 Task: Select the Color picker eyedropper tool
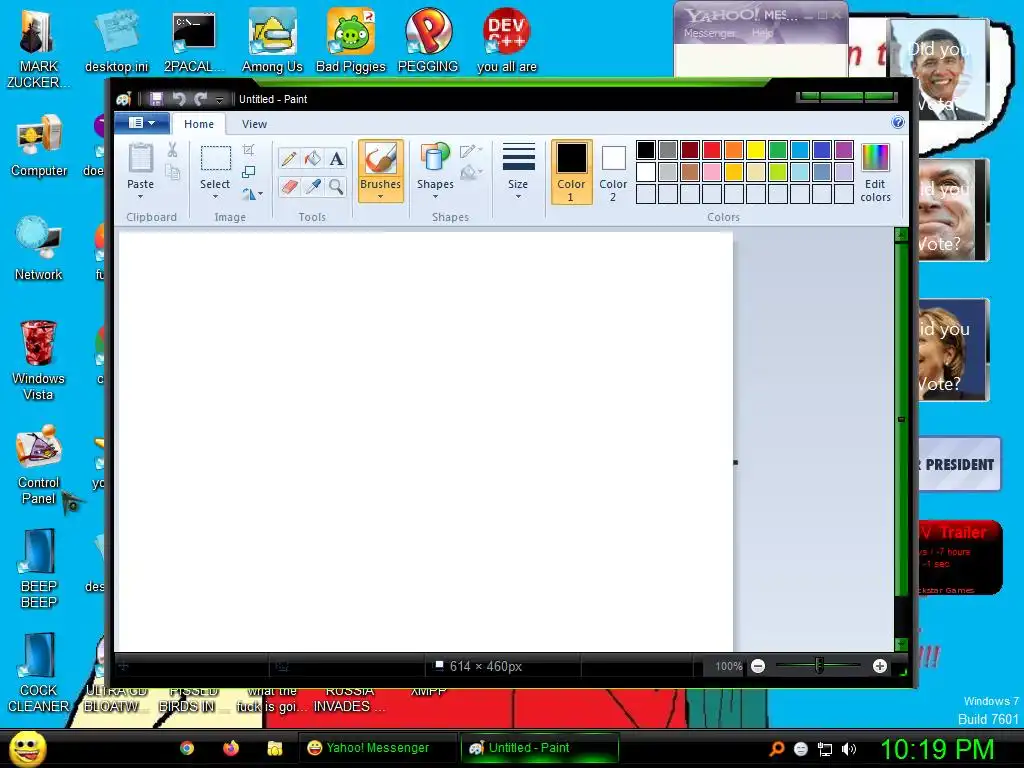tap(313, 187)
